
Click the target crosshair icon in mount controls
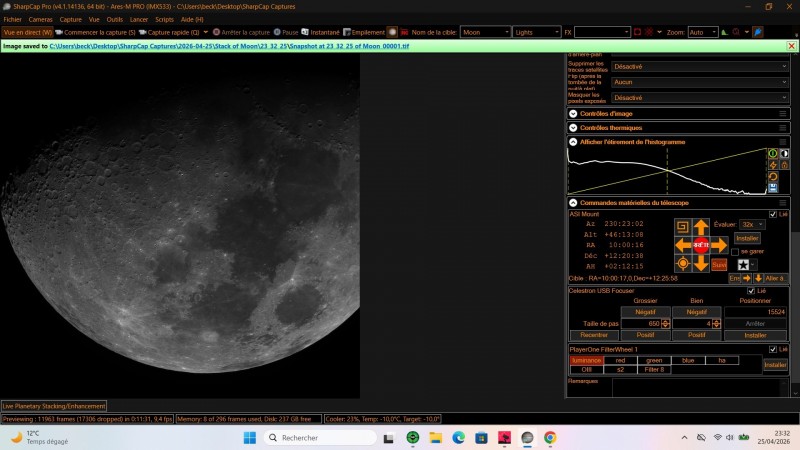click(683, 264)
